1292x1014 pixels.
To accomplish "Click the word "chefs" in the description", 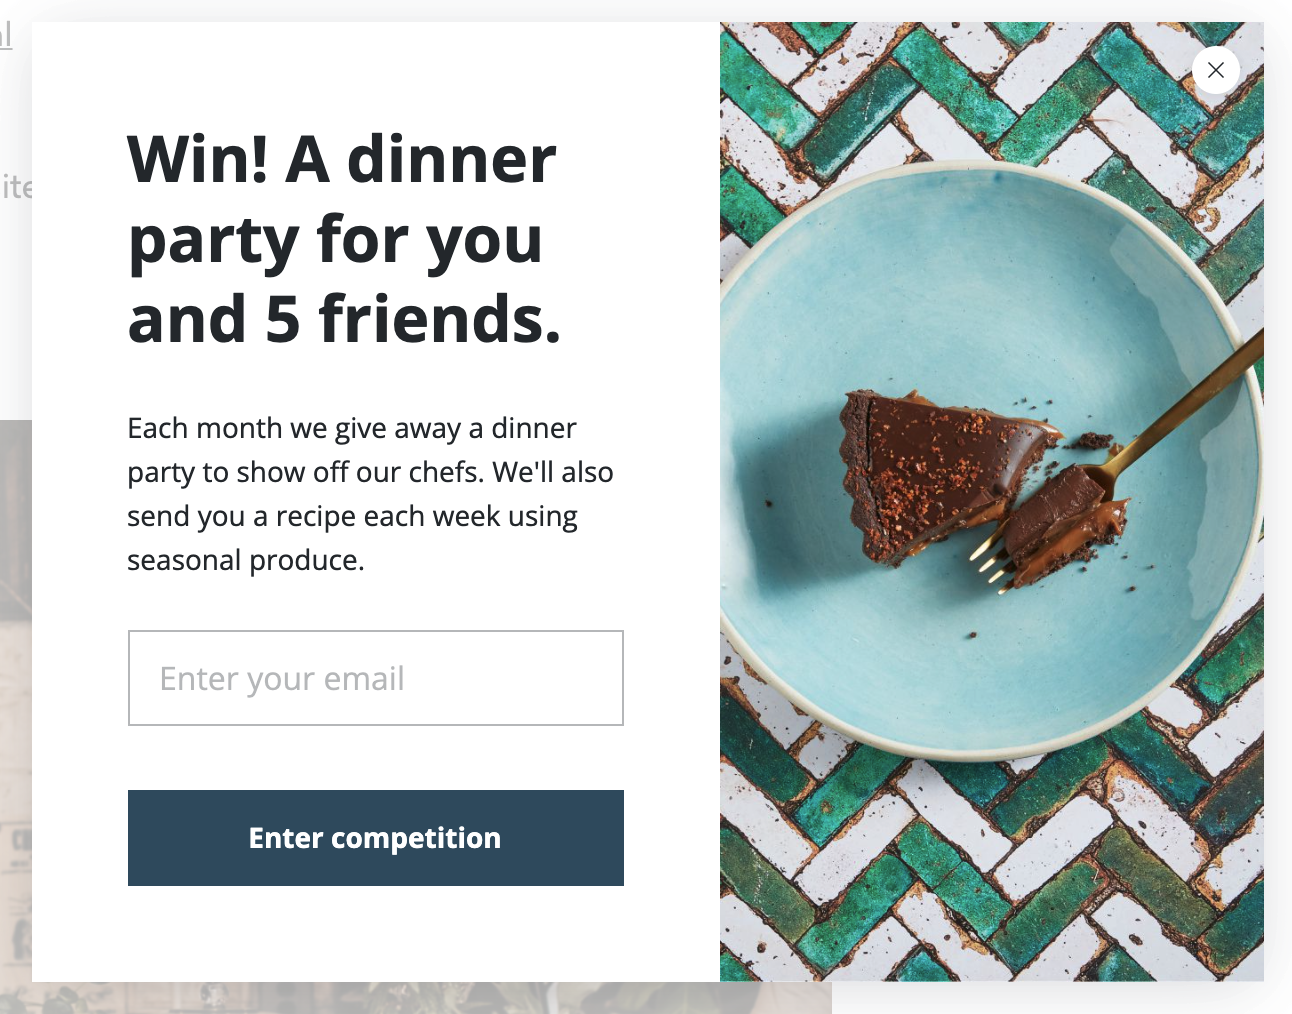I will (446, 472).
